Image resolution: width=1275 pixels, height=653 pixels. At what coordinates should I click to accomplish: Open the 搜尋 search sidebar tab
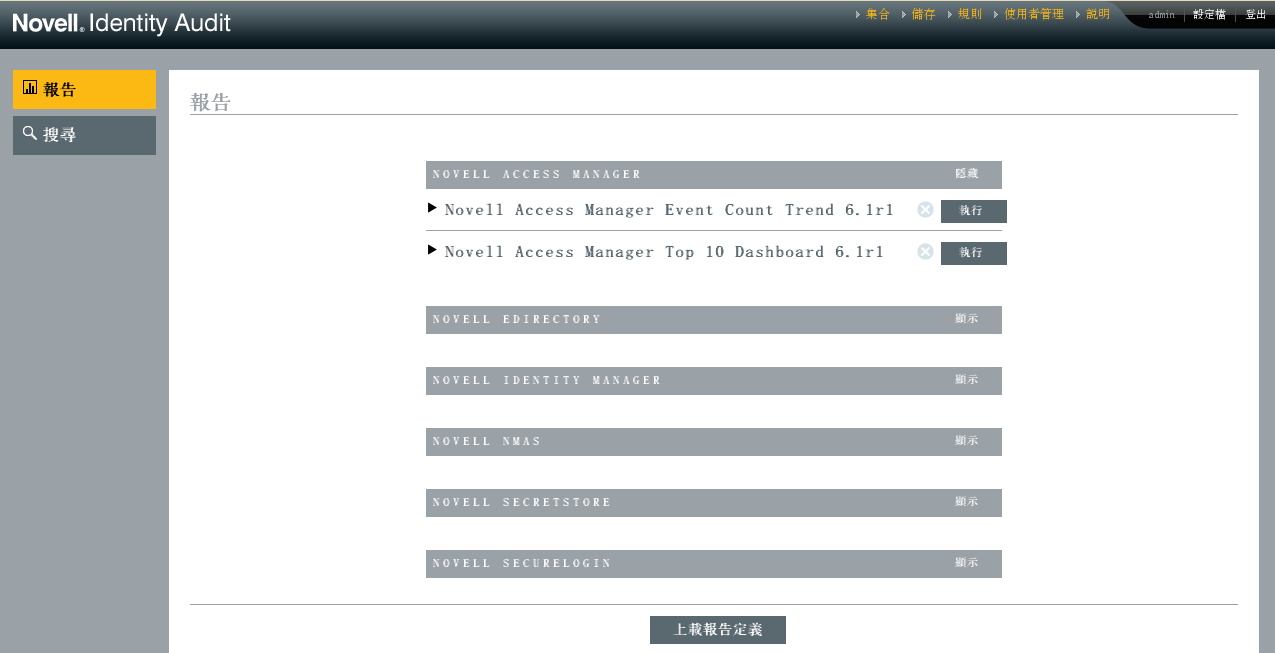(84, 135)
